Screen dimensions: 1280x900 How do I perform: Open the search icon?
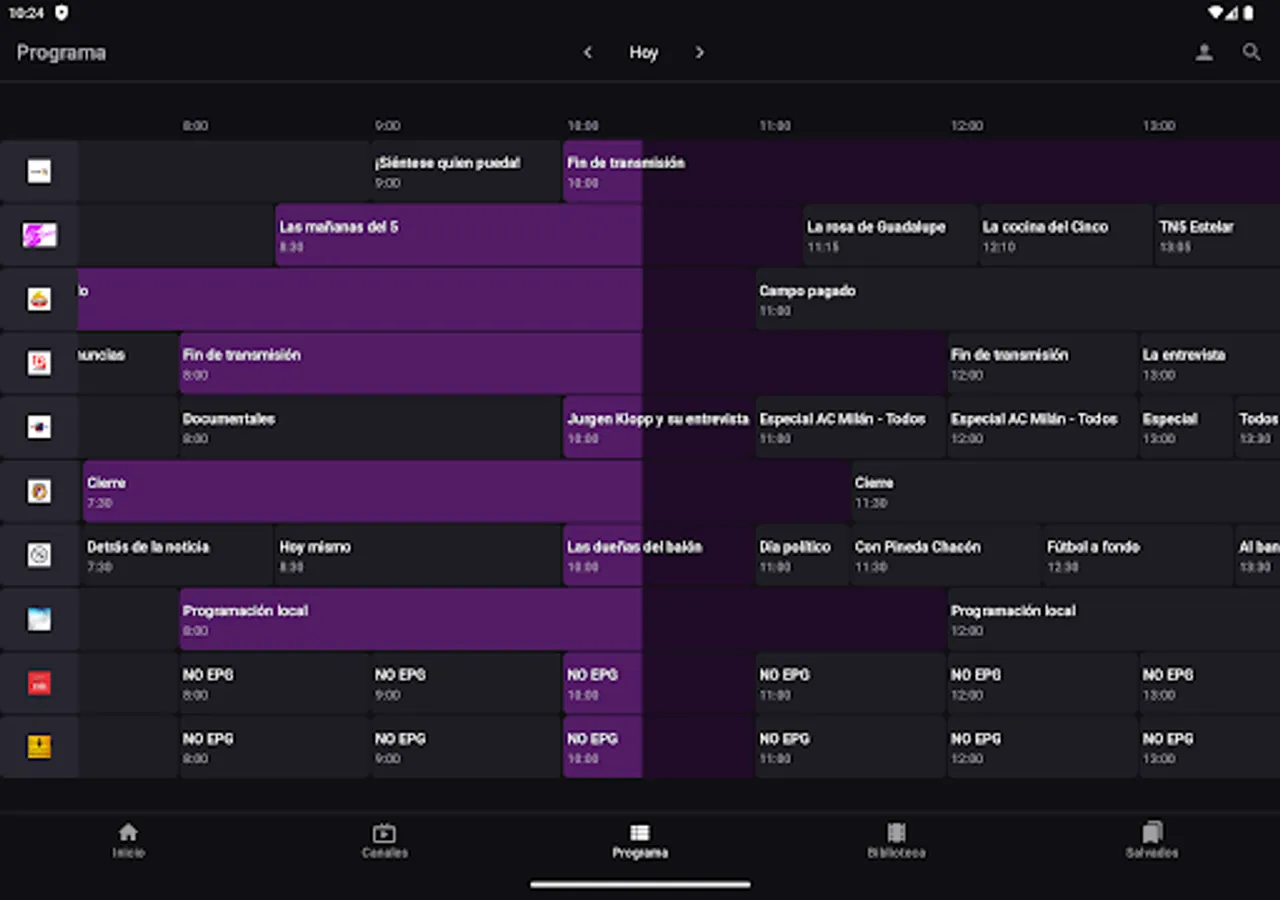pos(1251,52)
